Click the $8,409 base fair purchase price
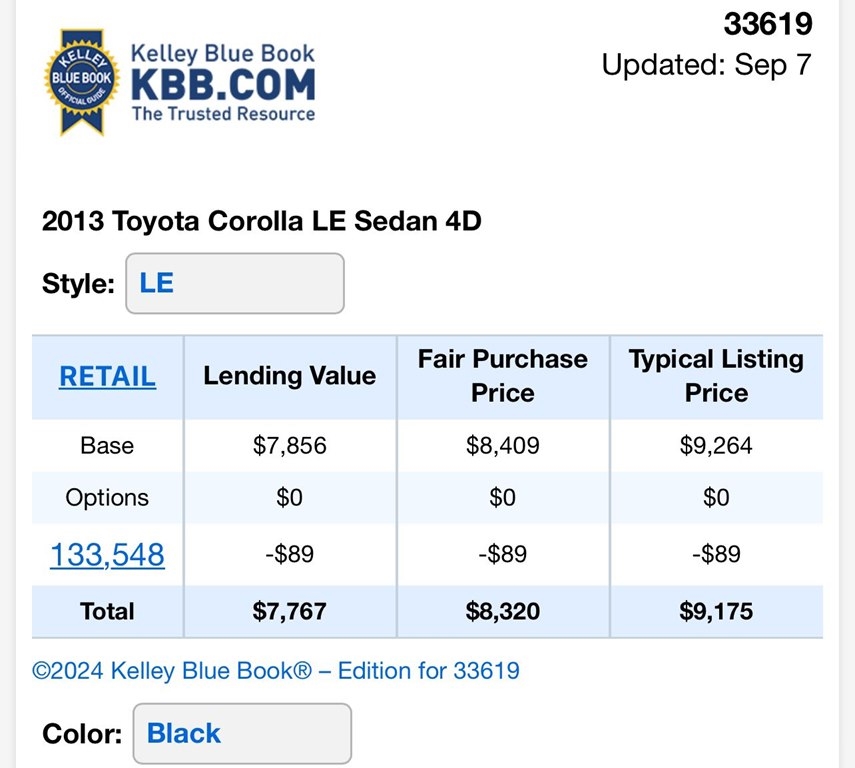This screenshot has width=855, height=768. (502, 446)
